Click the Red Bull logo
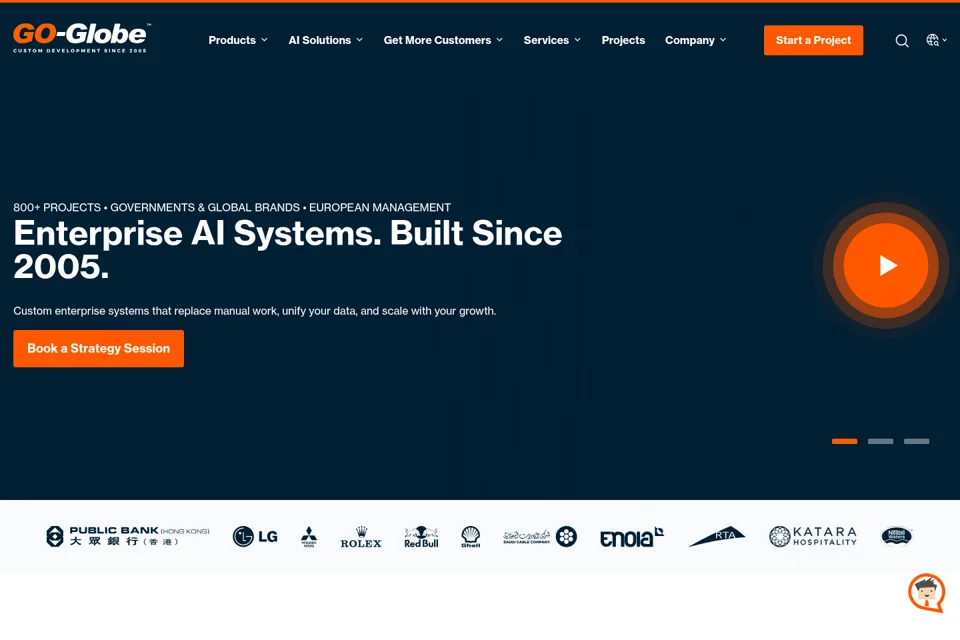The height and width of the screenshot is (640, 960). point(421,536)
